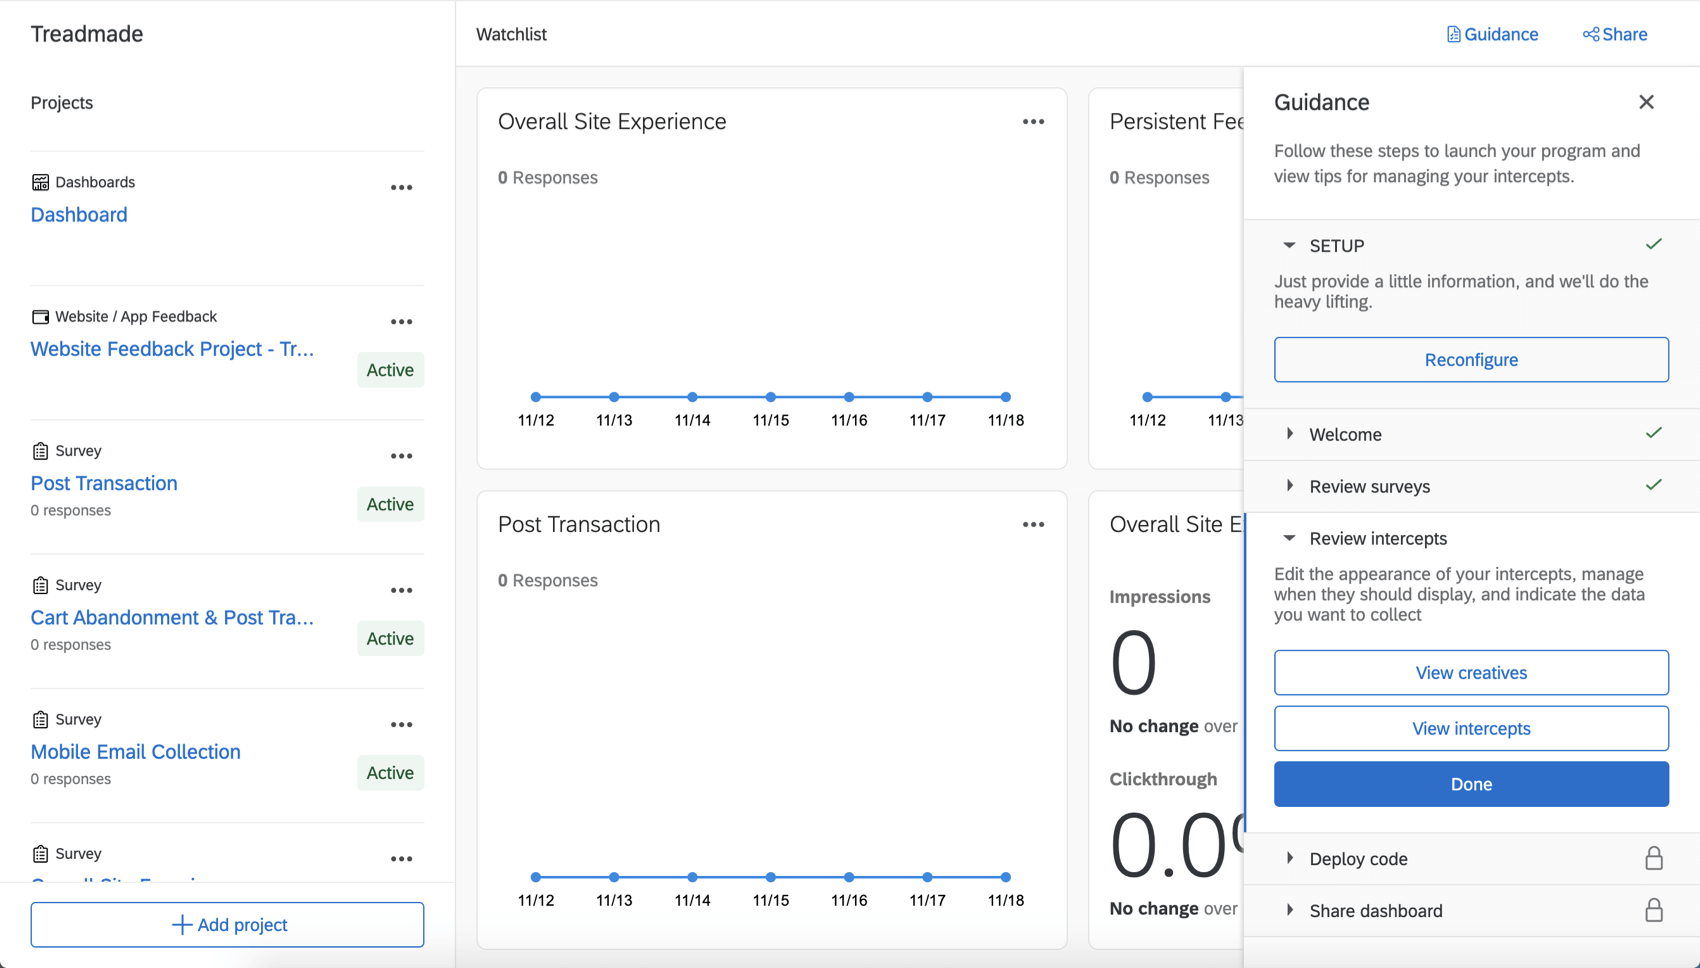Expand the Review surveys step
Screen dimensions: 1700x968
tap(1289, 486)
